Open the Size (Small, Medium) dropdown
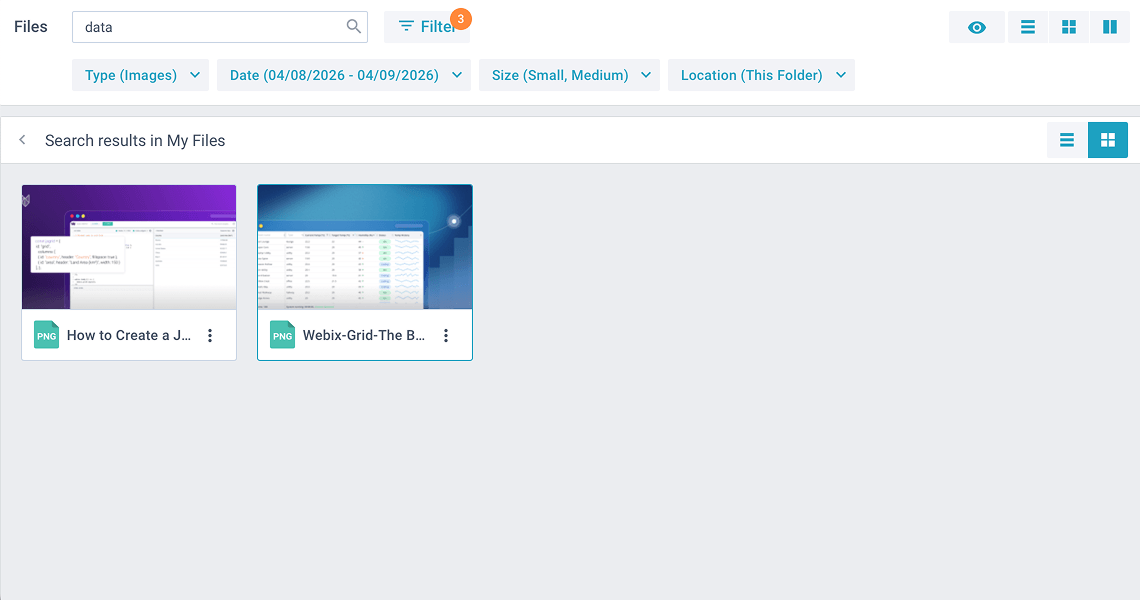This screenshot has width=1140, height=600. point(569,75)
